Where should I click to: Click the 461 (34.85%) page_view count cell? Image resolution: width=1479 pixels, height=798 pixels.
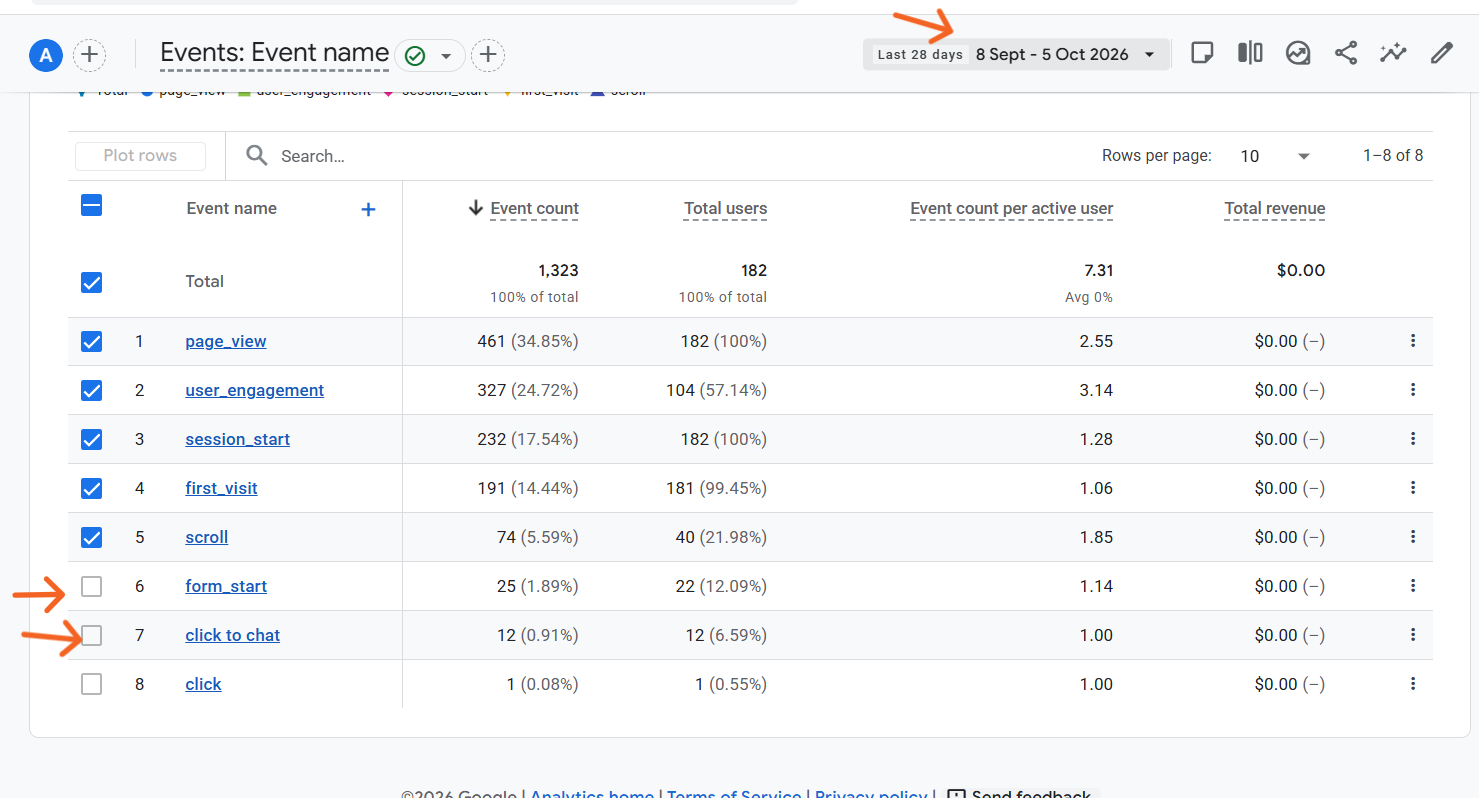pos(528,341)
